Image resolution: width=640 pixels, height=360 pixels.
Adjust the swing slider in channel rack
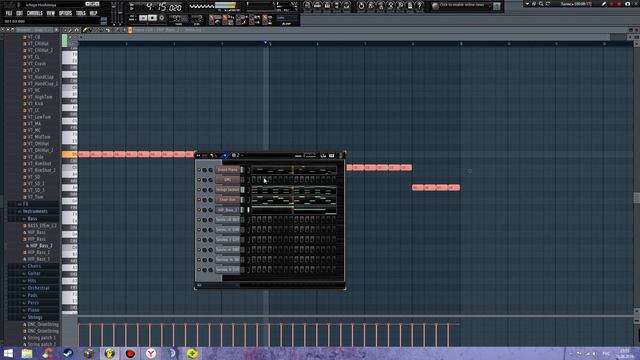(x=310, y=156)
